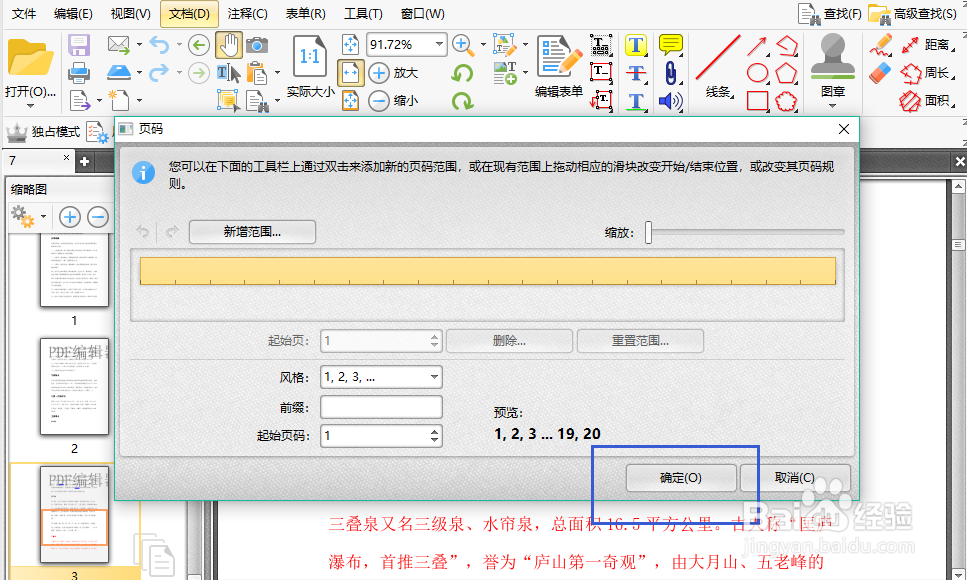Open the 91.72% zoom level dropdown
Image resolution: width=967 pixels, height=580 pixels.
404,44
